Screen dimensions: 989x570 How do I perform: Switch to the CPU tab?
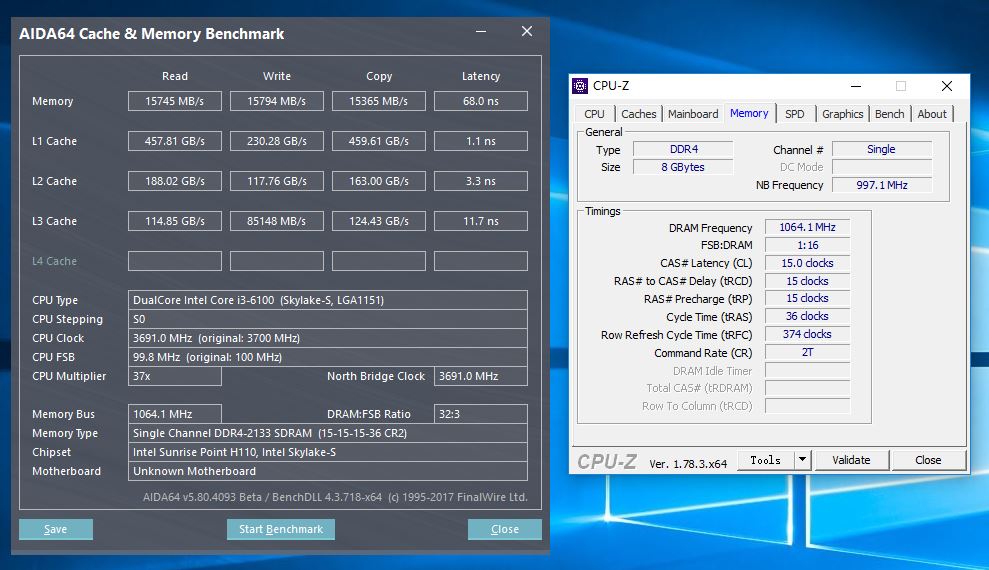point(594,114)
